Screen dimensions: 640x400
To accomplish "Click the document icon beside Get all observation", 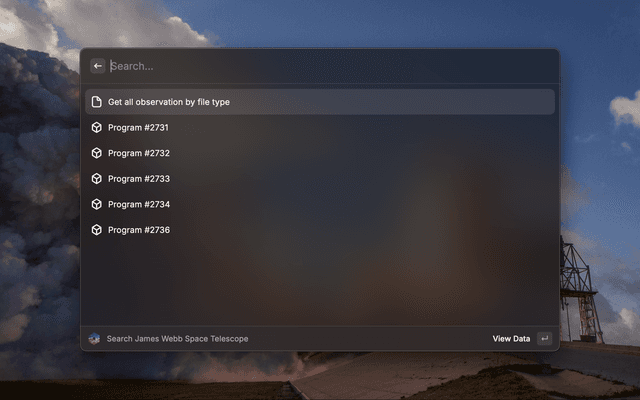I will 96,102.
